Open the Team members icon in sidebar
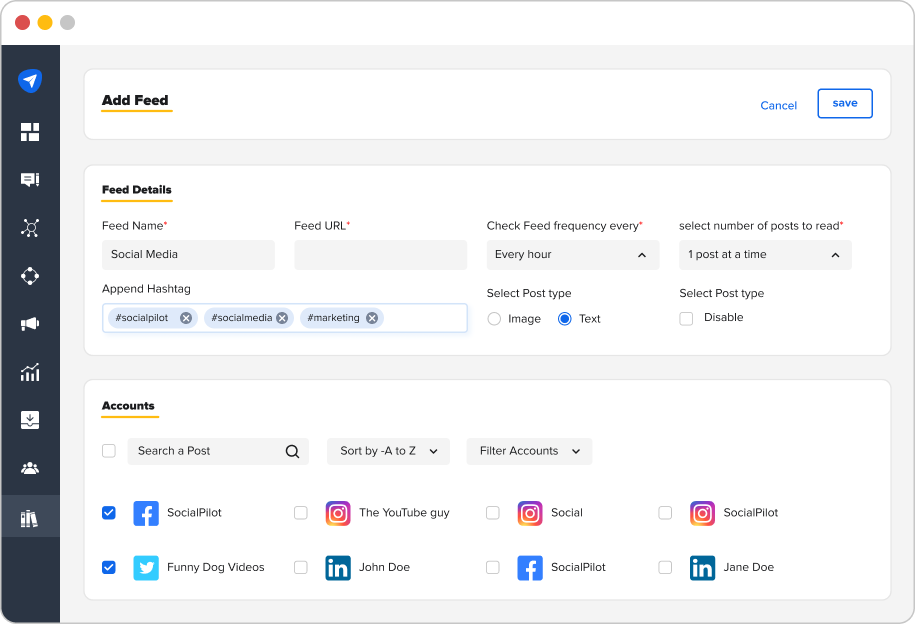The width and height of the screenshot is (915, 625). (x=30, y=468)
